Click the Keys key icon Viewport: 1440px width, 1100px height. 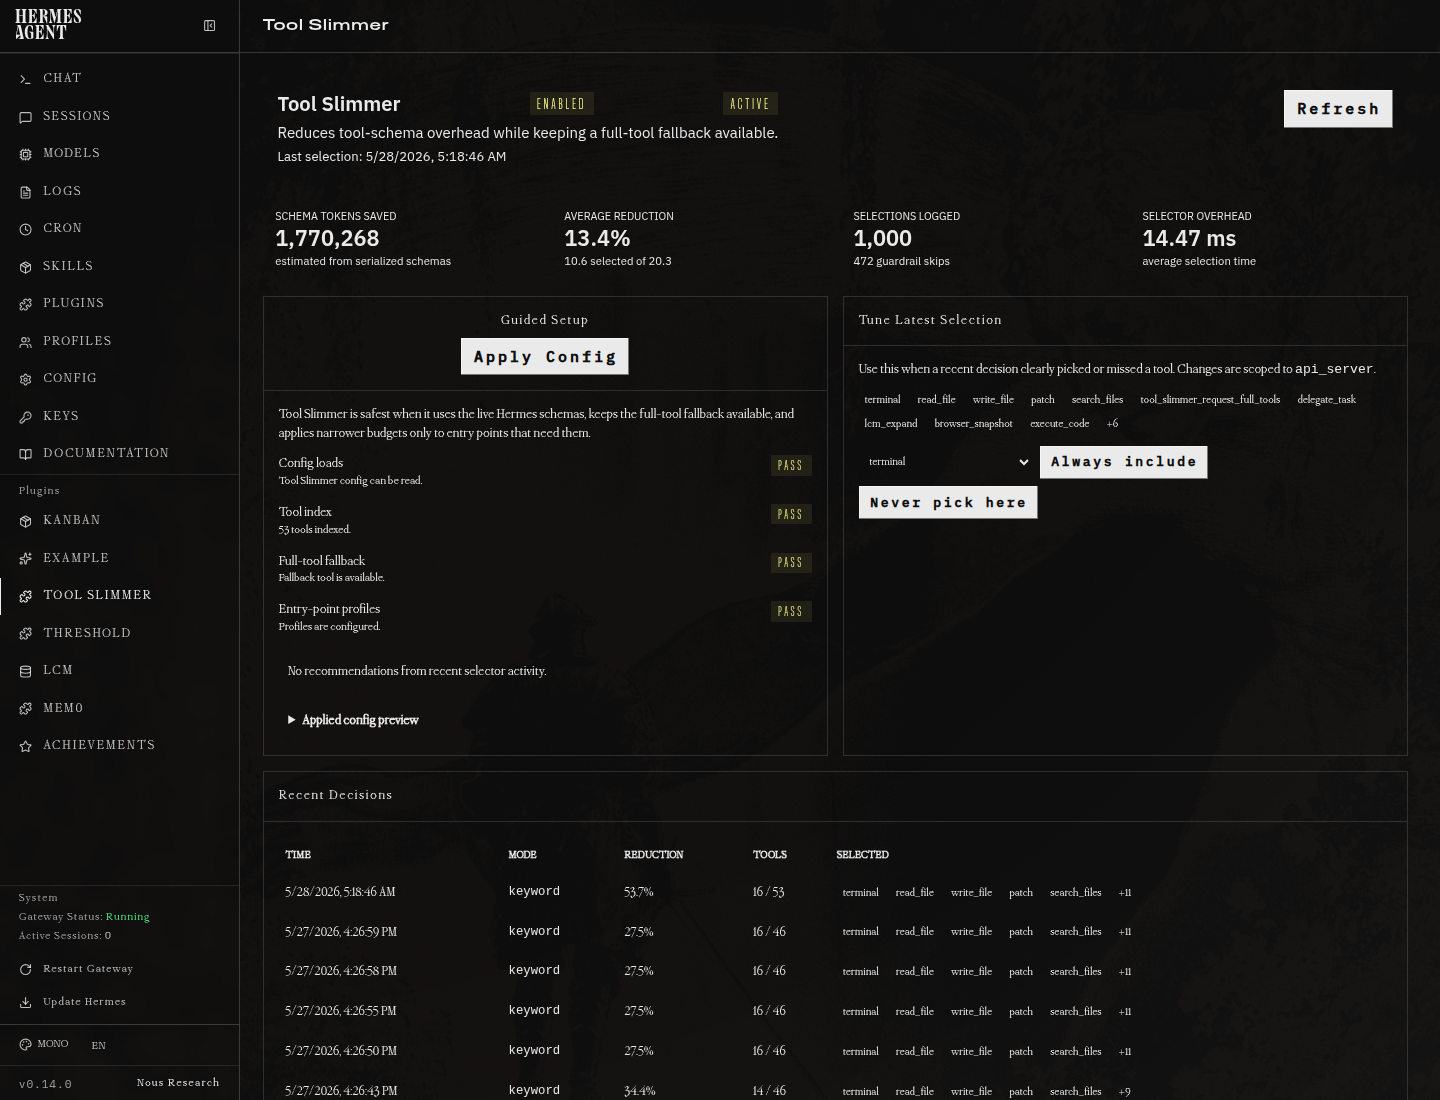pos(26,417)
